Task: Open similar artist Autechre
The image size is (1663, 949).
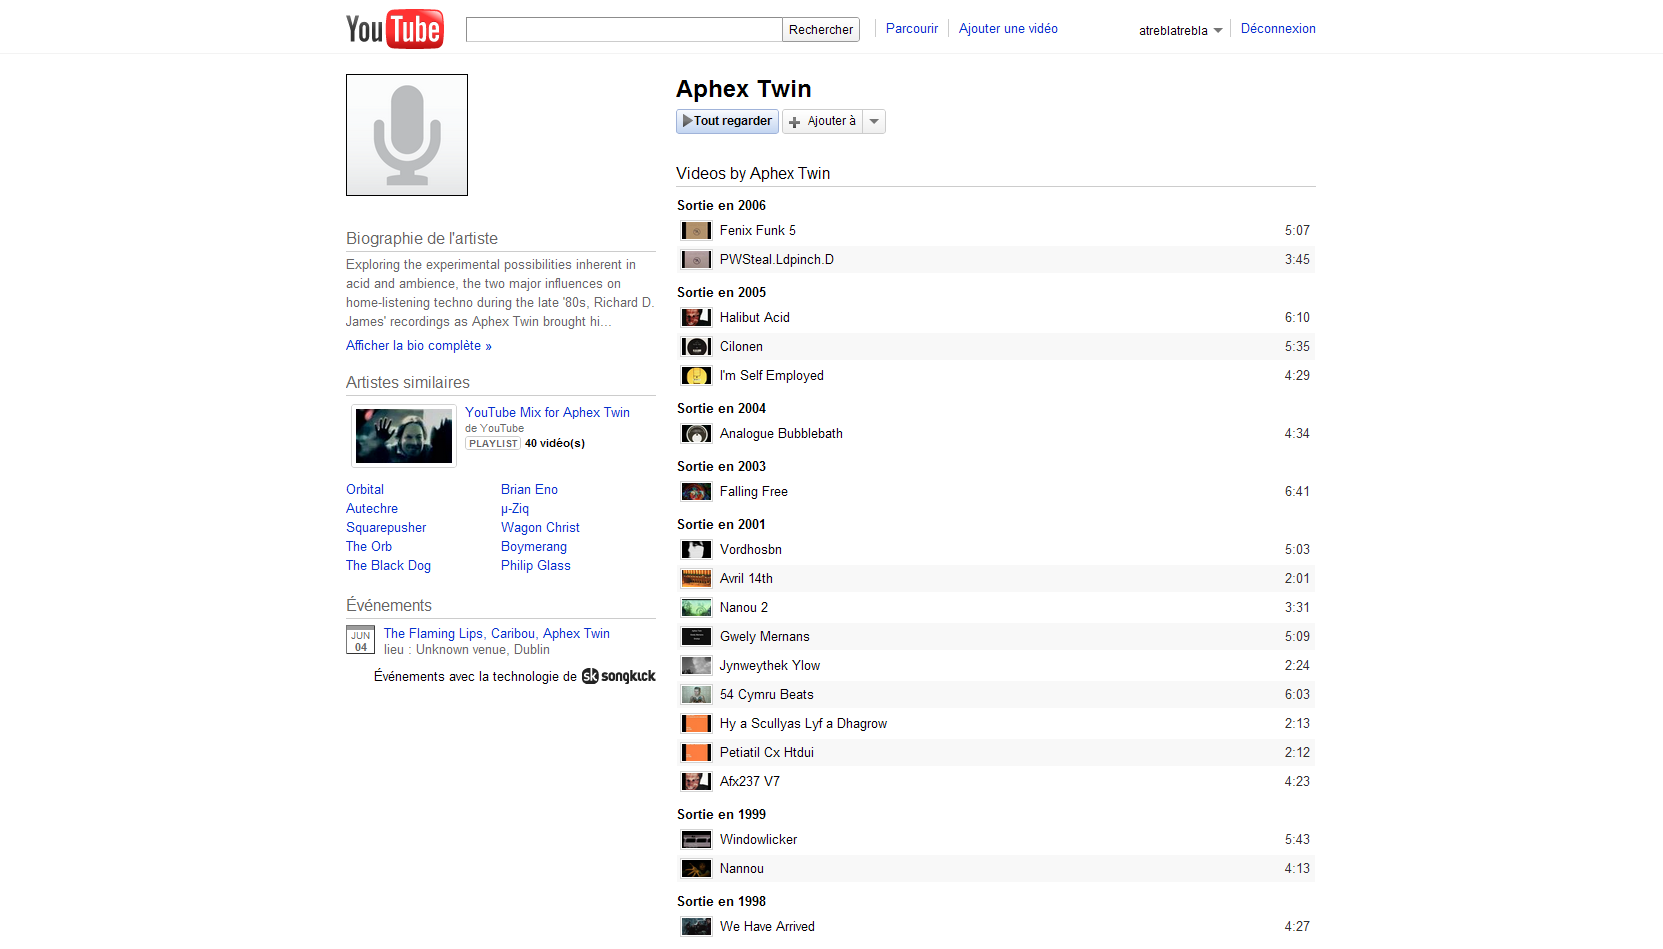Action: (372, 509)
